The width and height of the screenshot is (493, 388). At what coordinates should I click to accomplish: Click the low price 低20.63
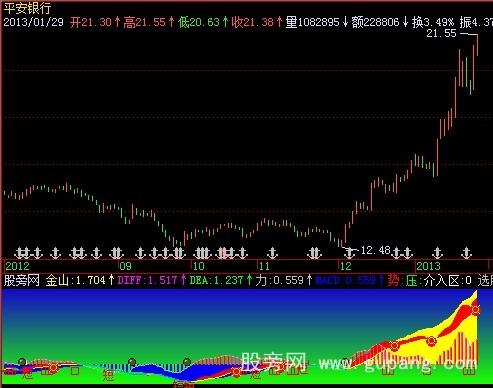[199, 22]
